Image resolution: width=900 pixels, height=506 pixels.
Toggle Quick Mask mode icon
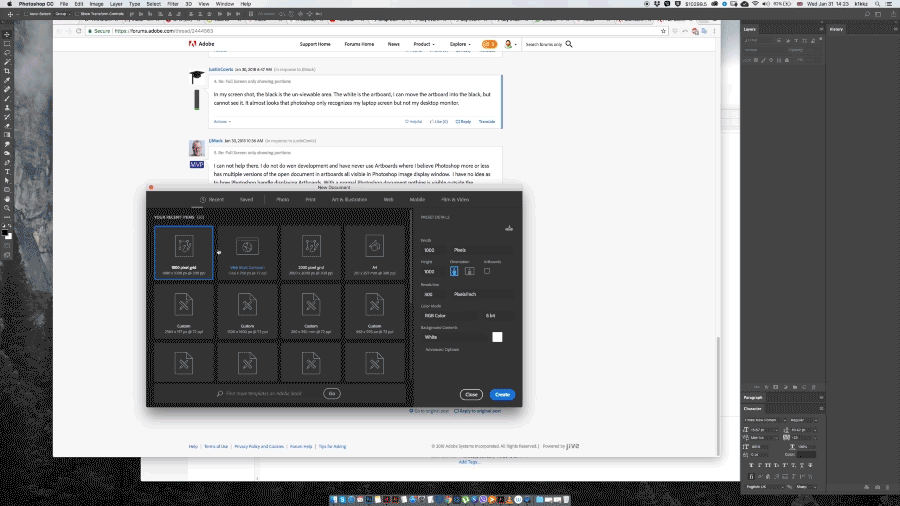tap(7, 246)
